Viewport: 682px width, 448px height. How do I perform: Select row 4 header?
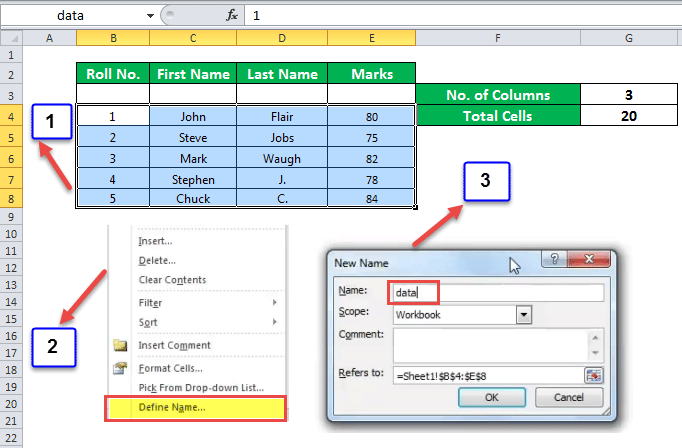11,117
